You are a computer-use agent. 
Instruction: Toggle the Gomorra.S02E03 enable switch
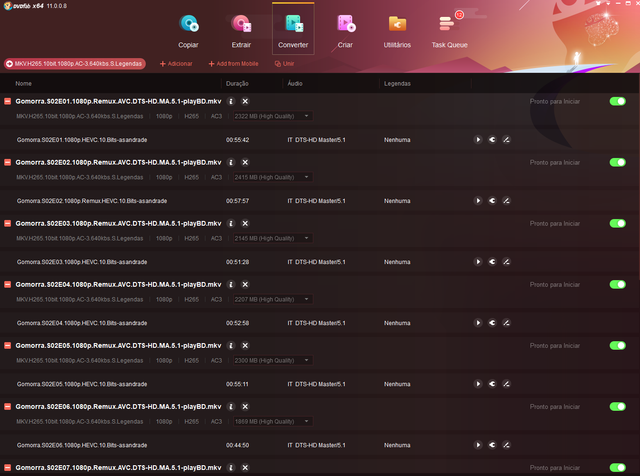pyautogui.click(x=618, y=223)
